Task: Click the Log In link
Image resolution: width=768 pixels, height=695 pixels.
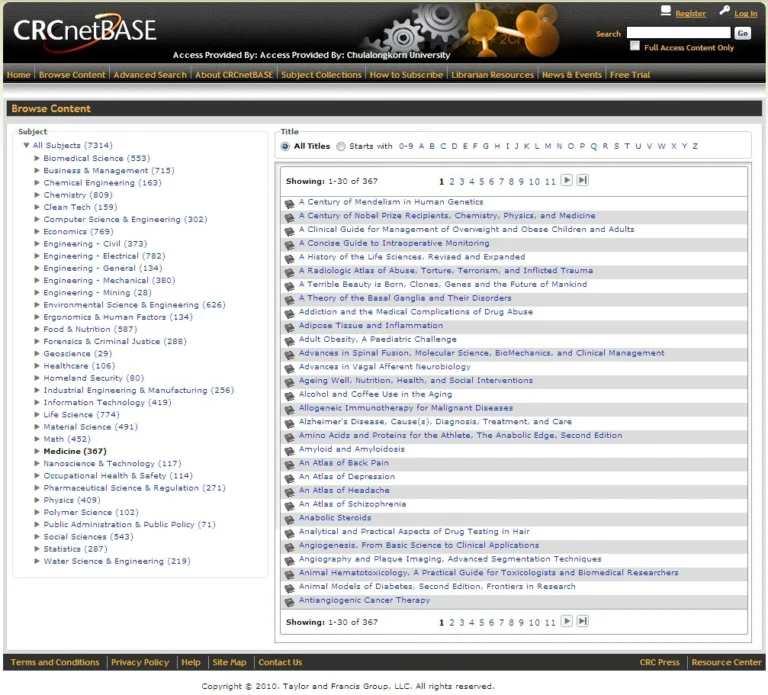Action: [745, 14]
